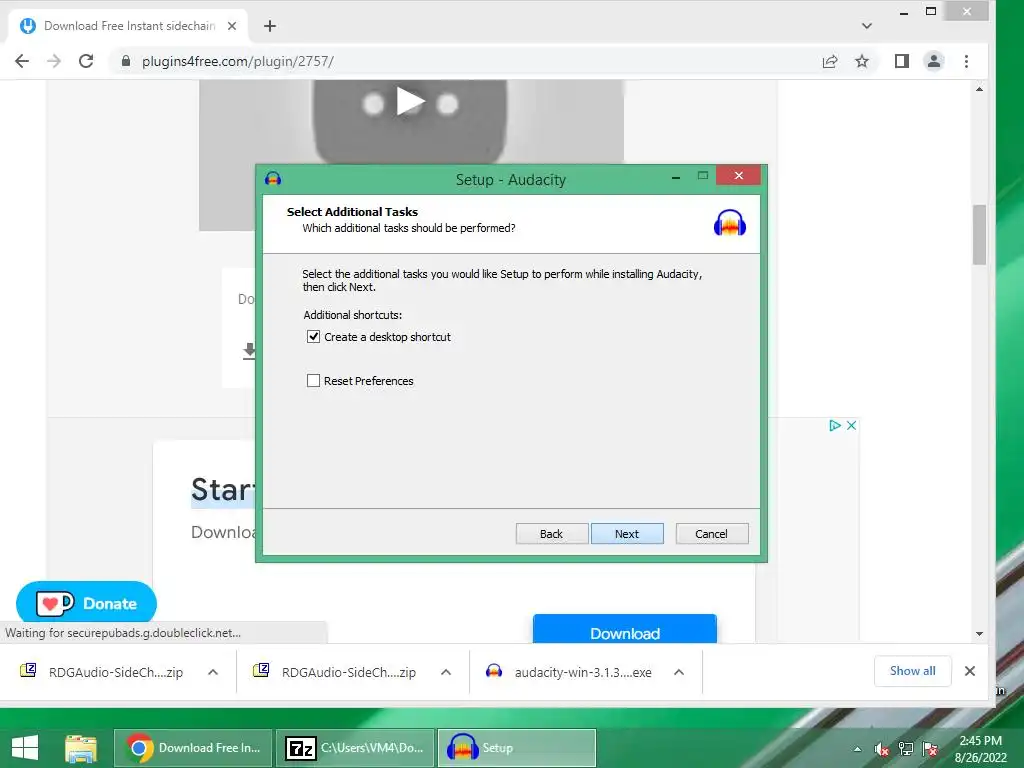This screenshot has height=768, width=1024.
Task: Reload the plugins4free page
Action: pyautogui.click(x=86, y=61)
